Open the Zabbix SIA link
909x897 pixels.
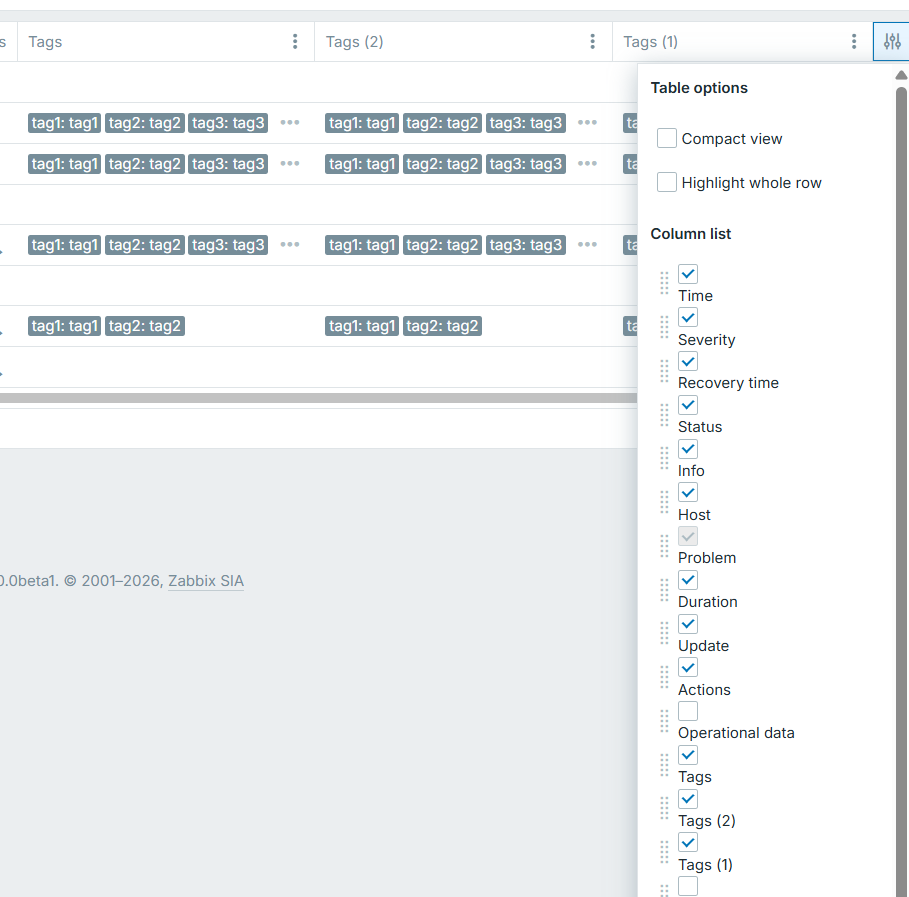(x=205, y=581)
